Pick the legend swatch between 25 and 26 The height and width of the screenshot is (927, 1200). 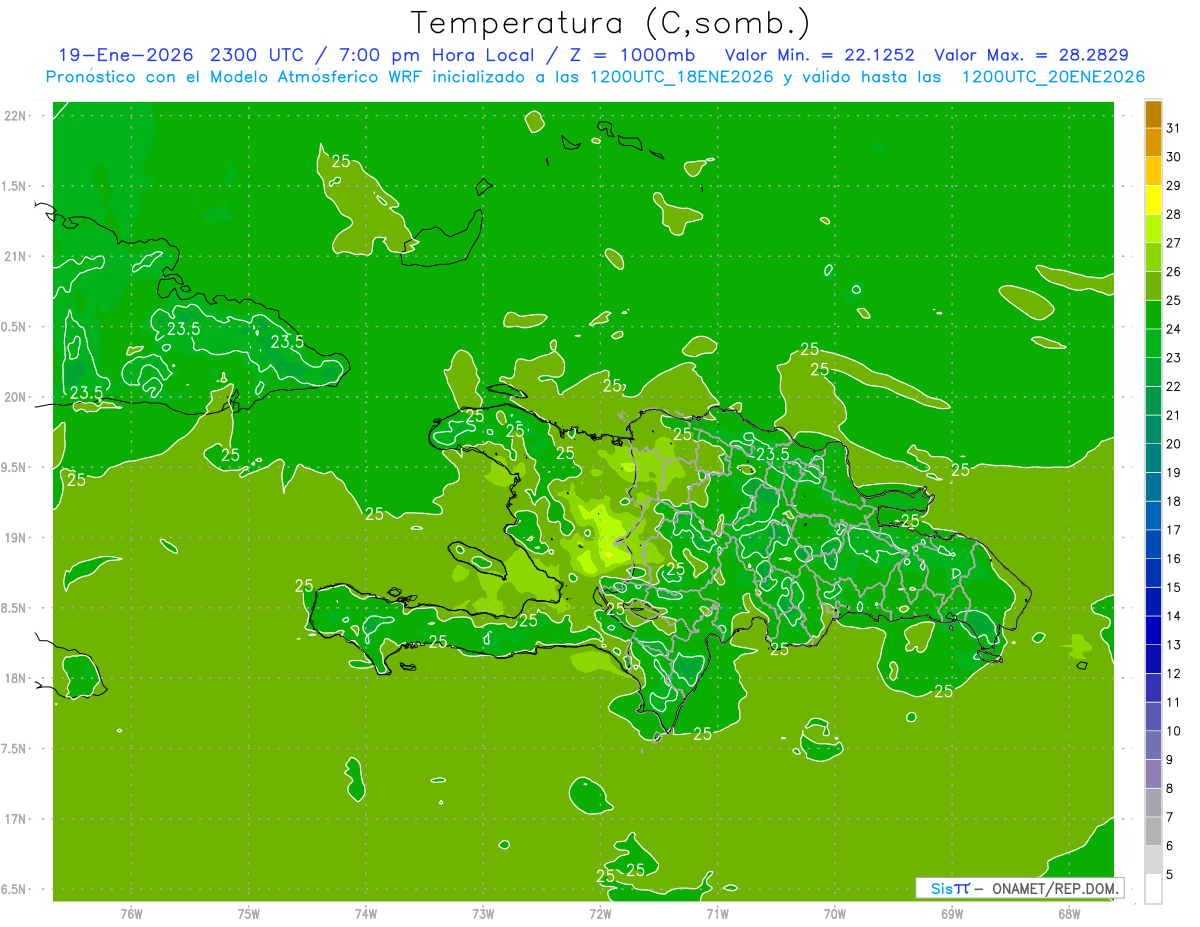pyautogui.click(x=1153, y=286)
